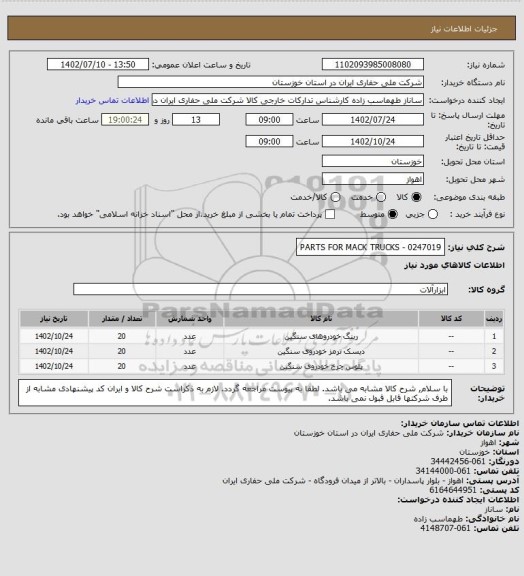The width and height of the screenshot is (524, 576).
Task: Select item name بلوس چرخ خودروی سنگین
Action: (x=321, y=367)
